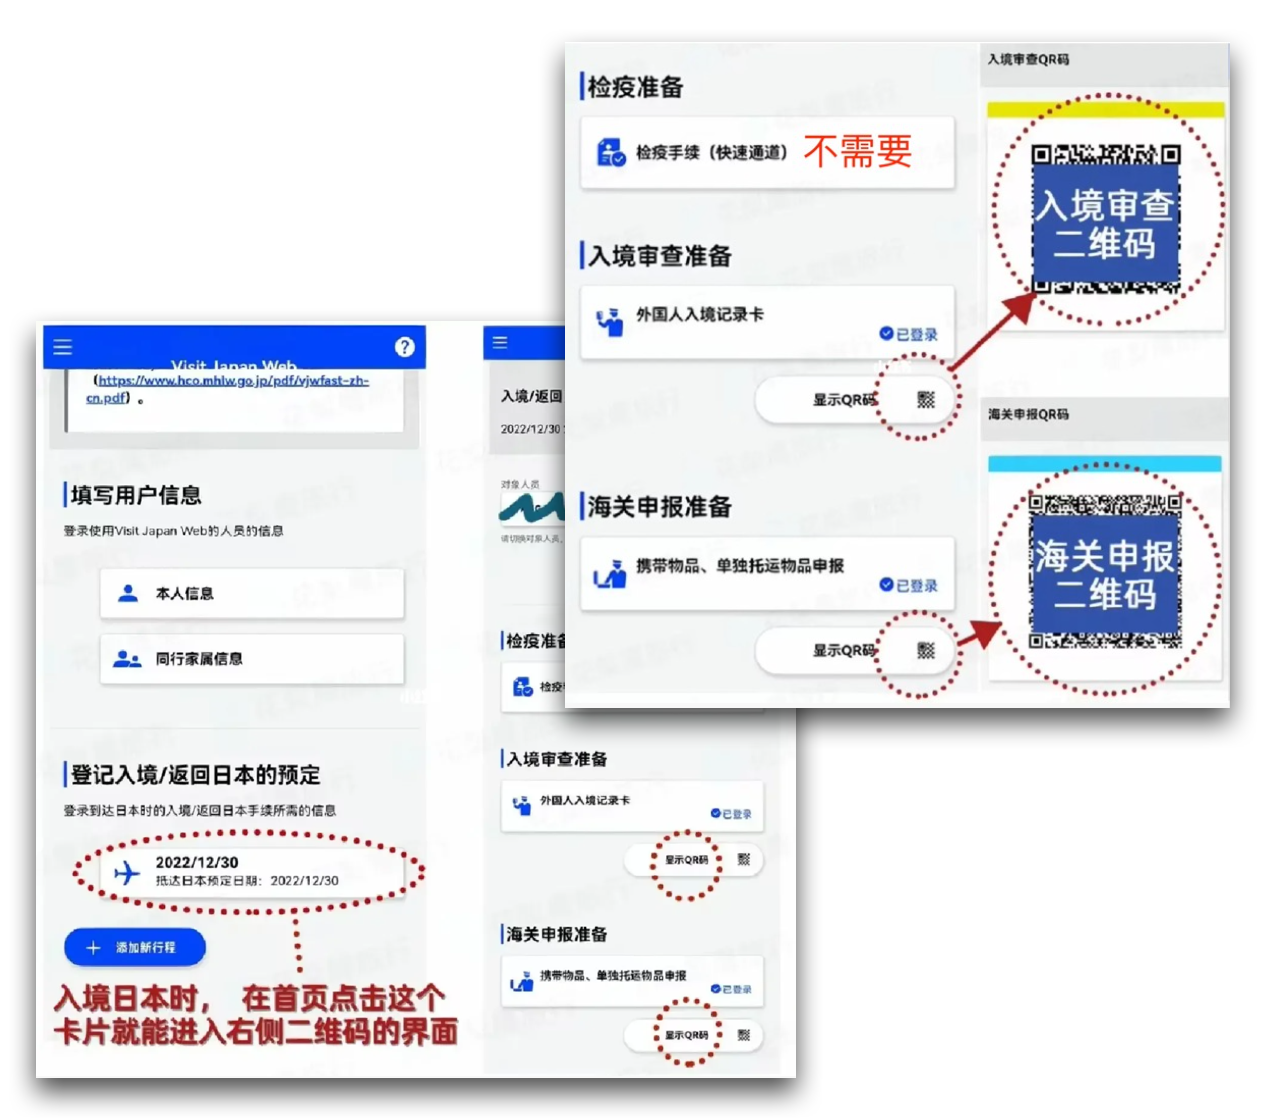1268x1118 pixels.
Task: Click 海关申报QR码 header label
Action: [1028, 414]
